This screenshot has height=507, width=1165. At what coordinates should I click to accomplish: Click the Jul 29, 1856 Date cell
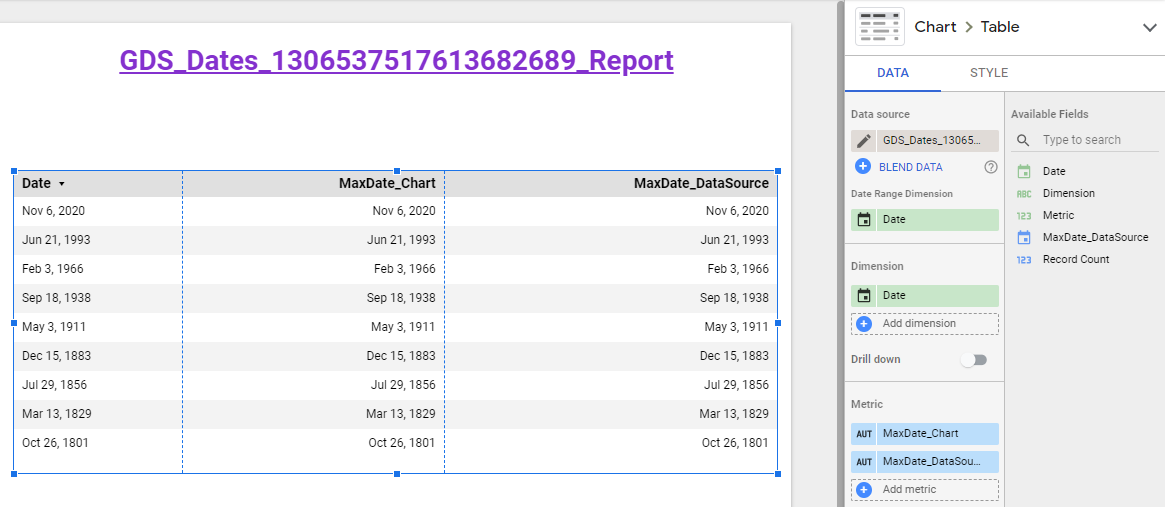pyautogui.click(x=55, y=385)
